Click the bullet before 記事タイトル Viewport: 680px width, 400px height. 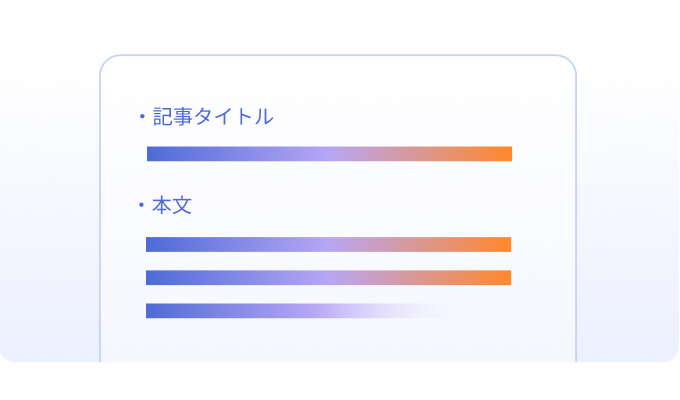(x=142, y=118)
